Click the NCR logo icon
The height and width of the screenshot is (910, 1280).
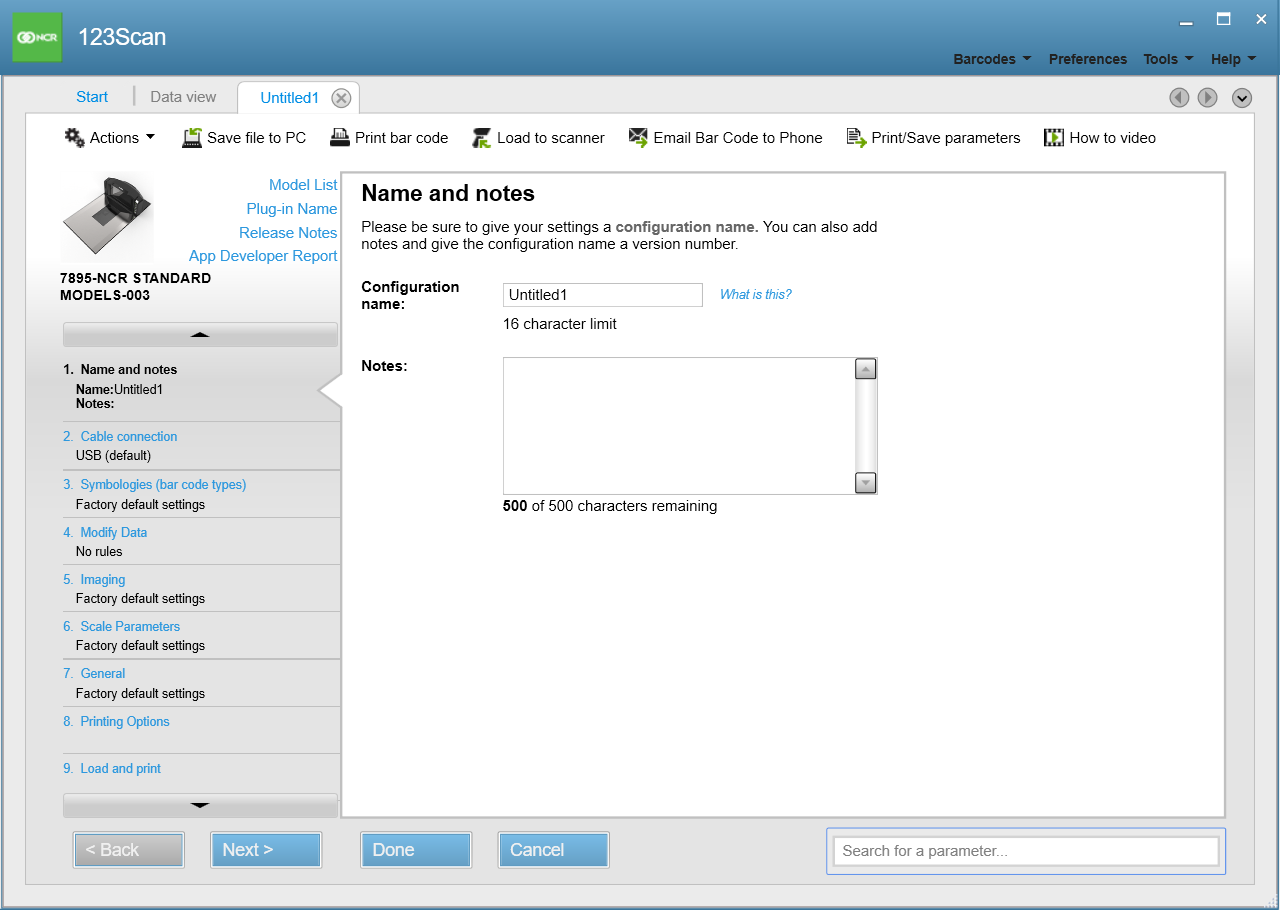(x=37, y=37)
